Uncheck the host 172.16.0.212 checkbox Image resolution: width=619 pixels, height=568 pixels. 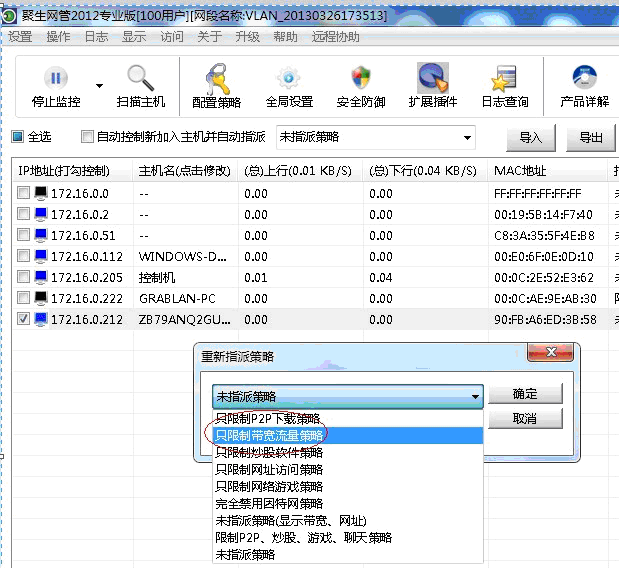click(24, 319)
